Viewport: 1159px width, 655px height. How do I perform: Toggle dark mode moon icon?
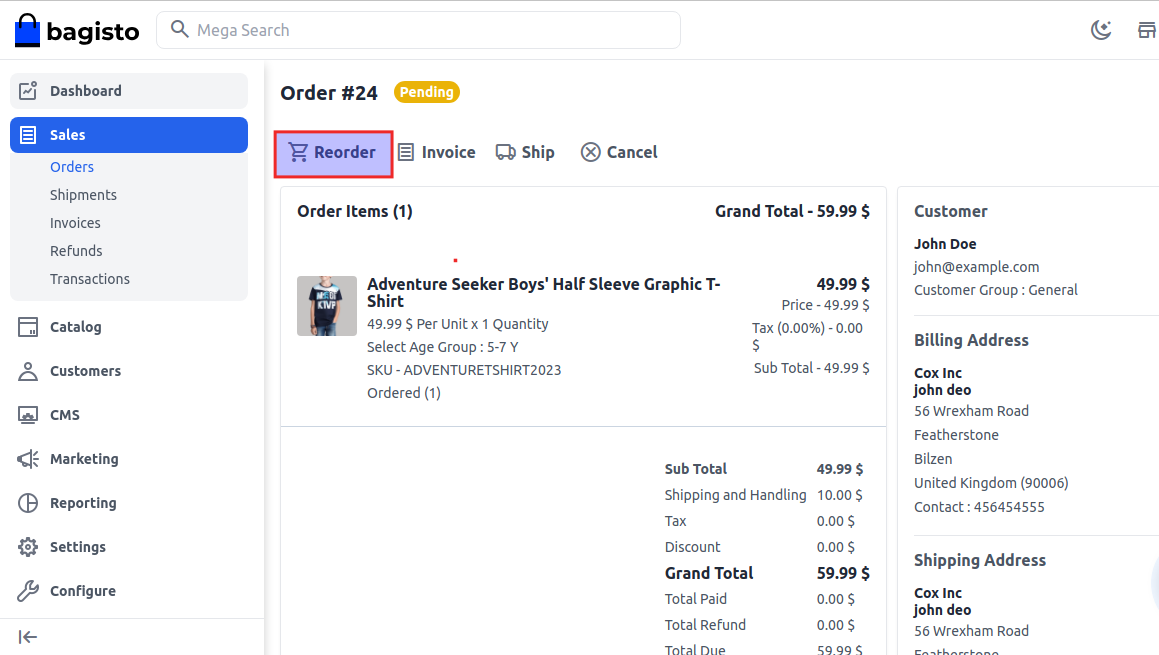pos(1101,30)
